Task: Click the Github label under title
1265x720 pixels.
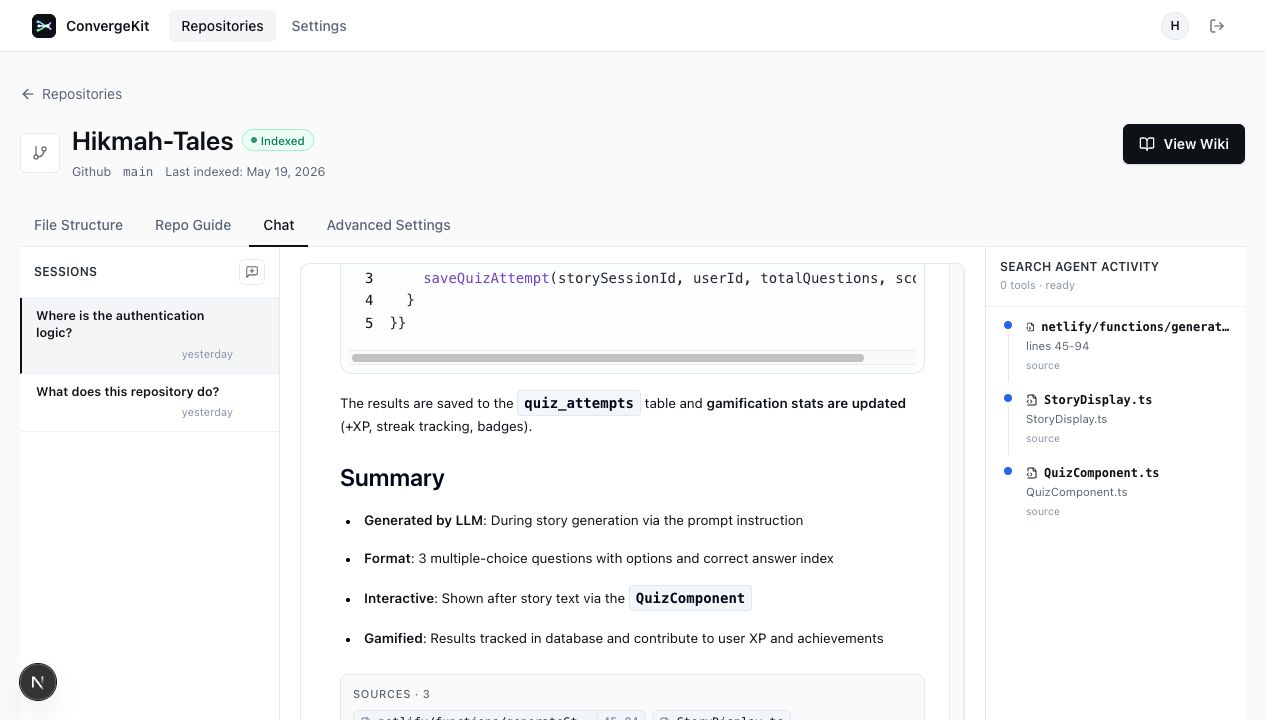Action: pos(91,172)
